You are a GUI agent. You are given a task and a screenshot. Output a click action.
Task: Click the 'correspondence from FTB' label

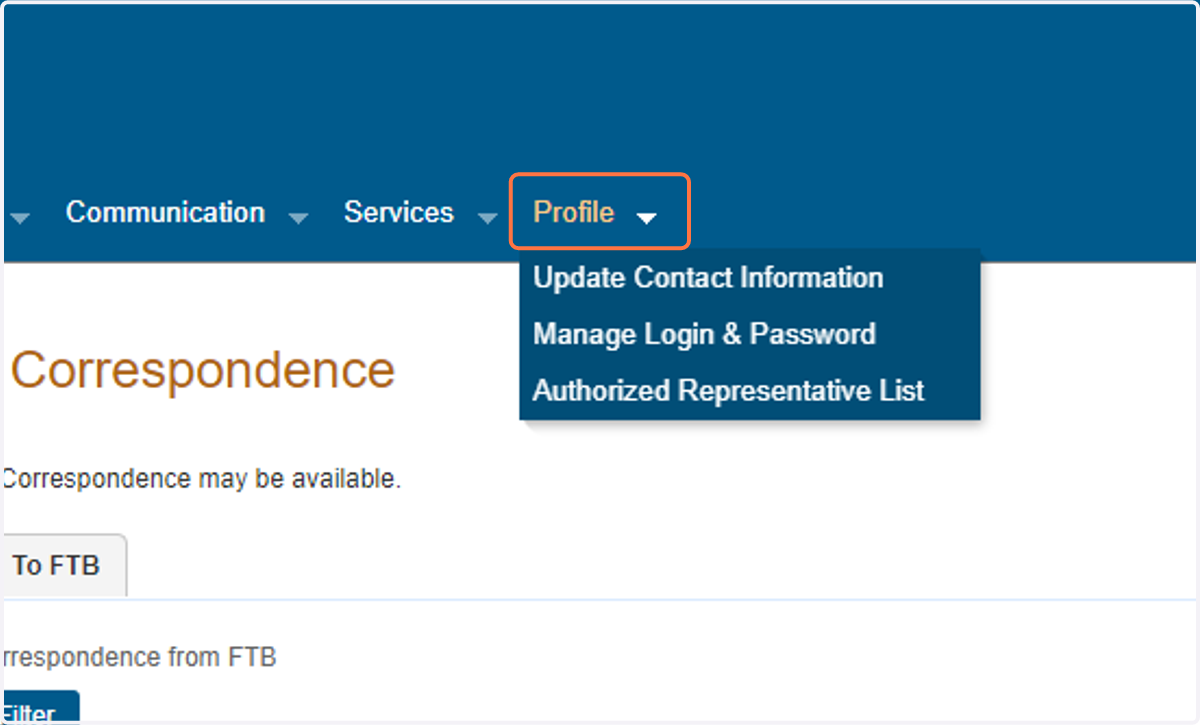coord(138,657)
